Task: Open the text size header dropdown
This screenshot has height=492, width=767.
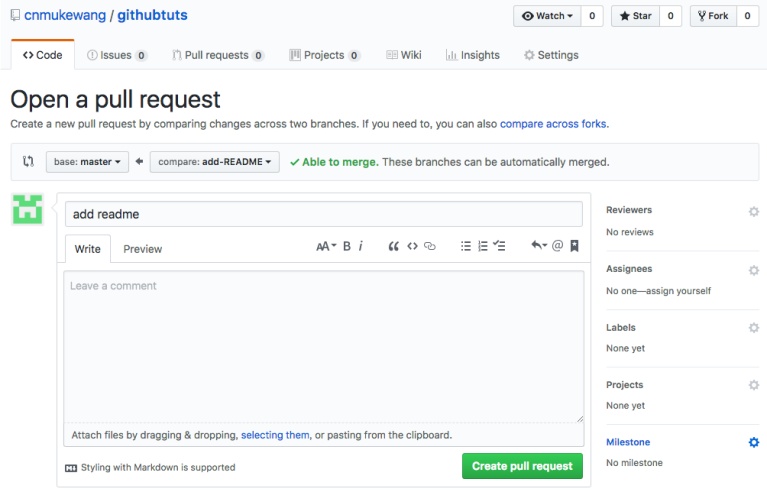Action: click(326, 246)
